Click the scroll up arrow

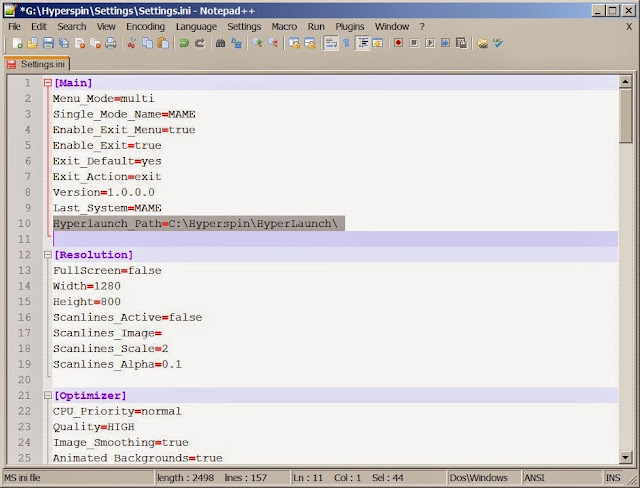tap(625, 82)
